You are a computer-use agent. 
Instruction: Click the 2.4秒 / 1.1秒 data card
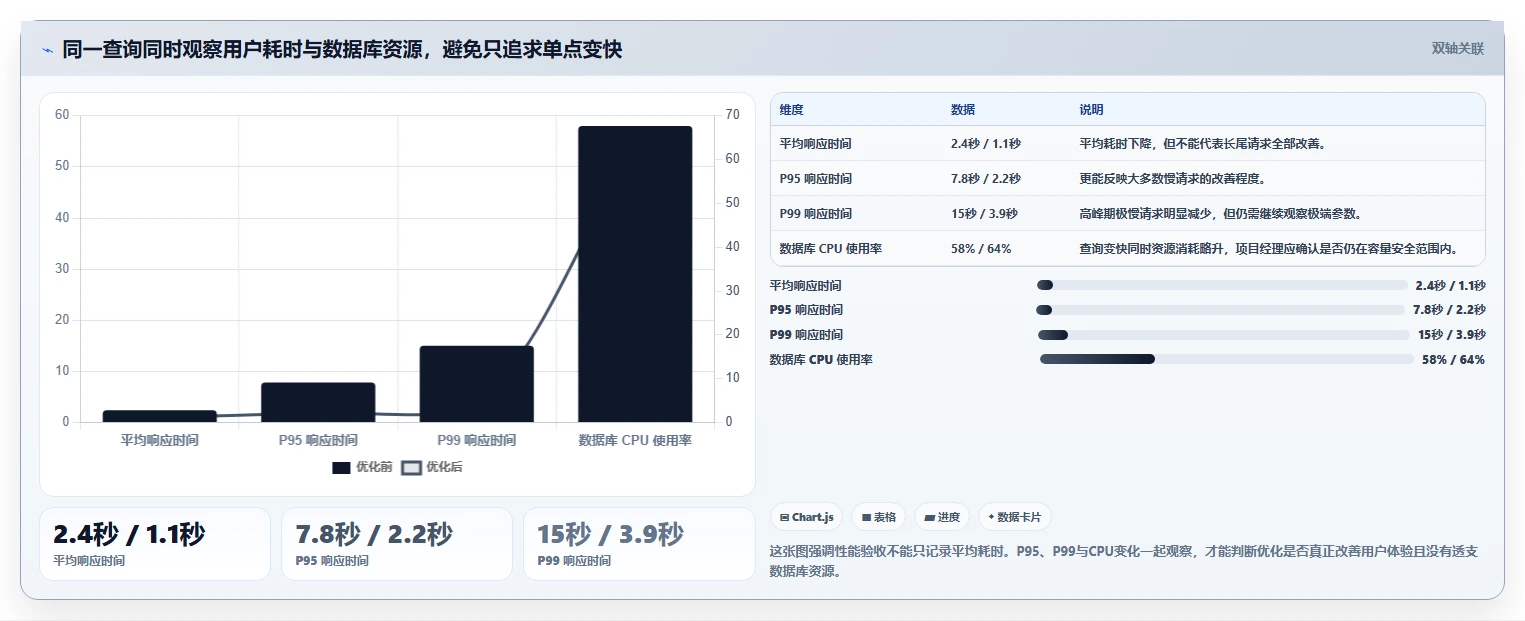[x=155, y=544]
